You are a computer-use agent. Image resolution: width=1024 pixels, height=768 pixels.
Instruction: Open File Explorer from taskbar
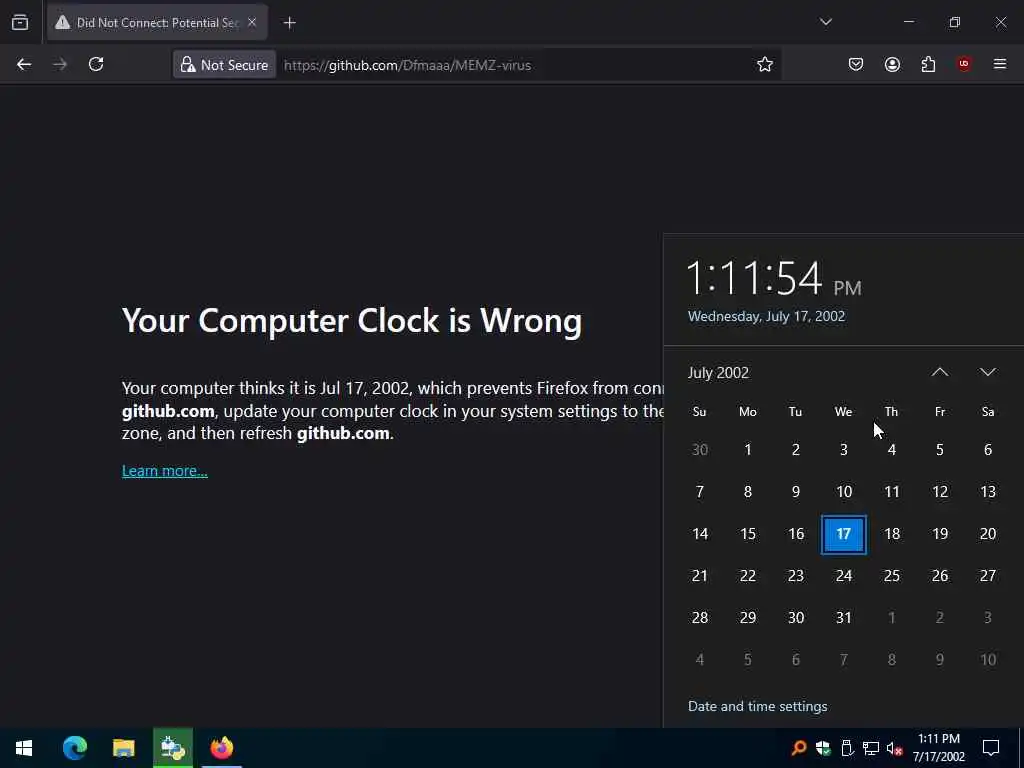coord(123,748)
